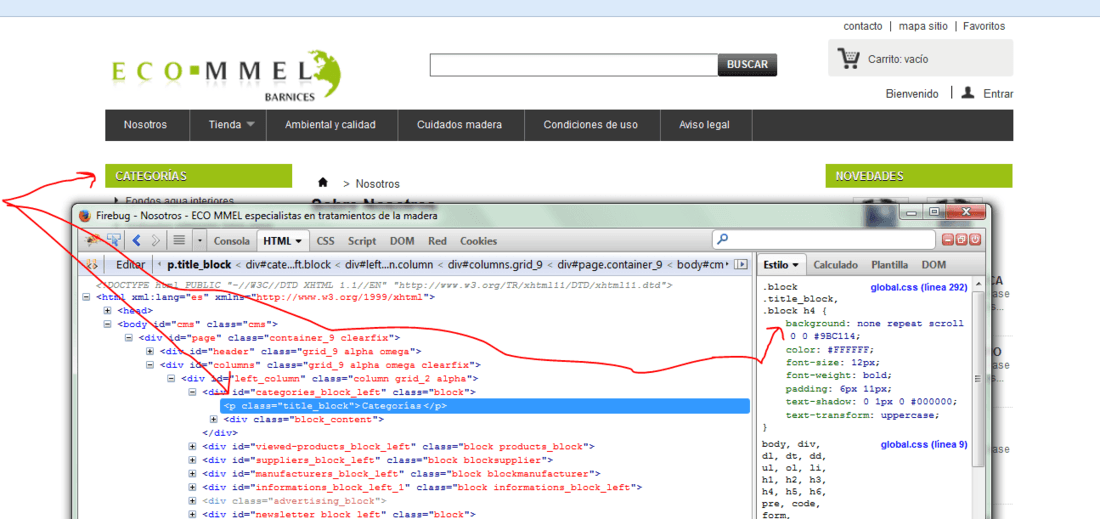
Task: Expand the viewed-products_block_left node
Action: click(193, 446)
